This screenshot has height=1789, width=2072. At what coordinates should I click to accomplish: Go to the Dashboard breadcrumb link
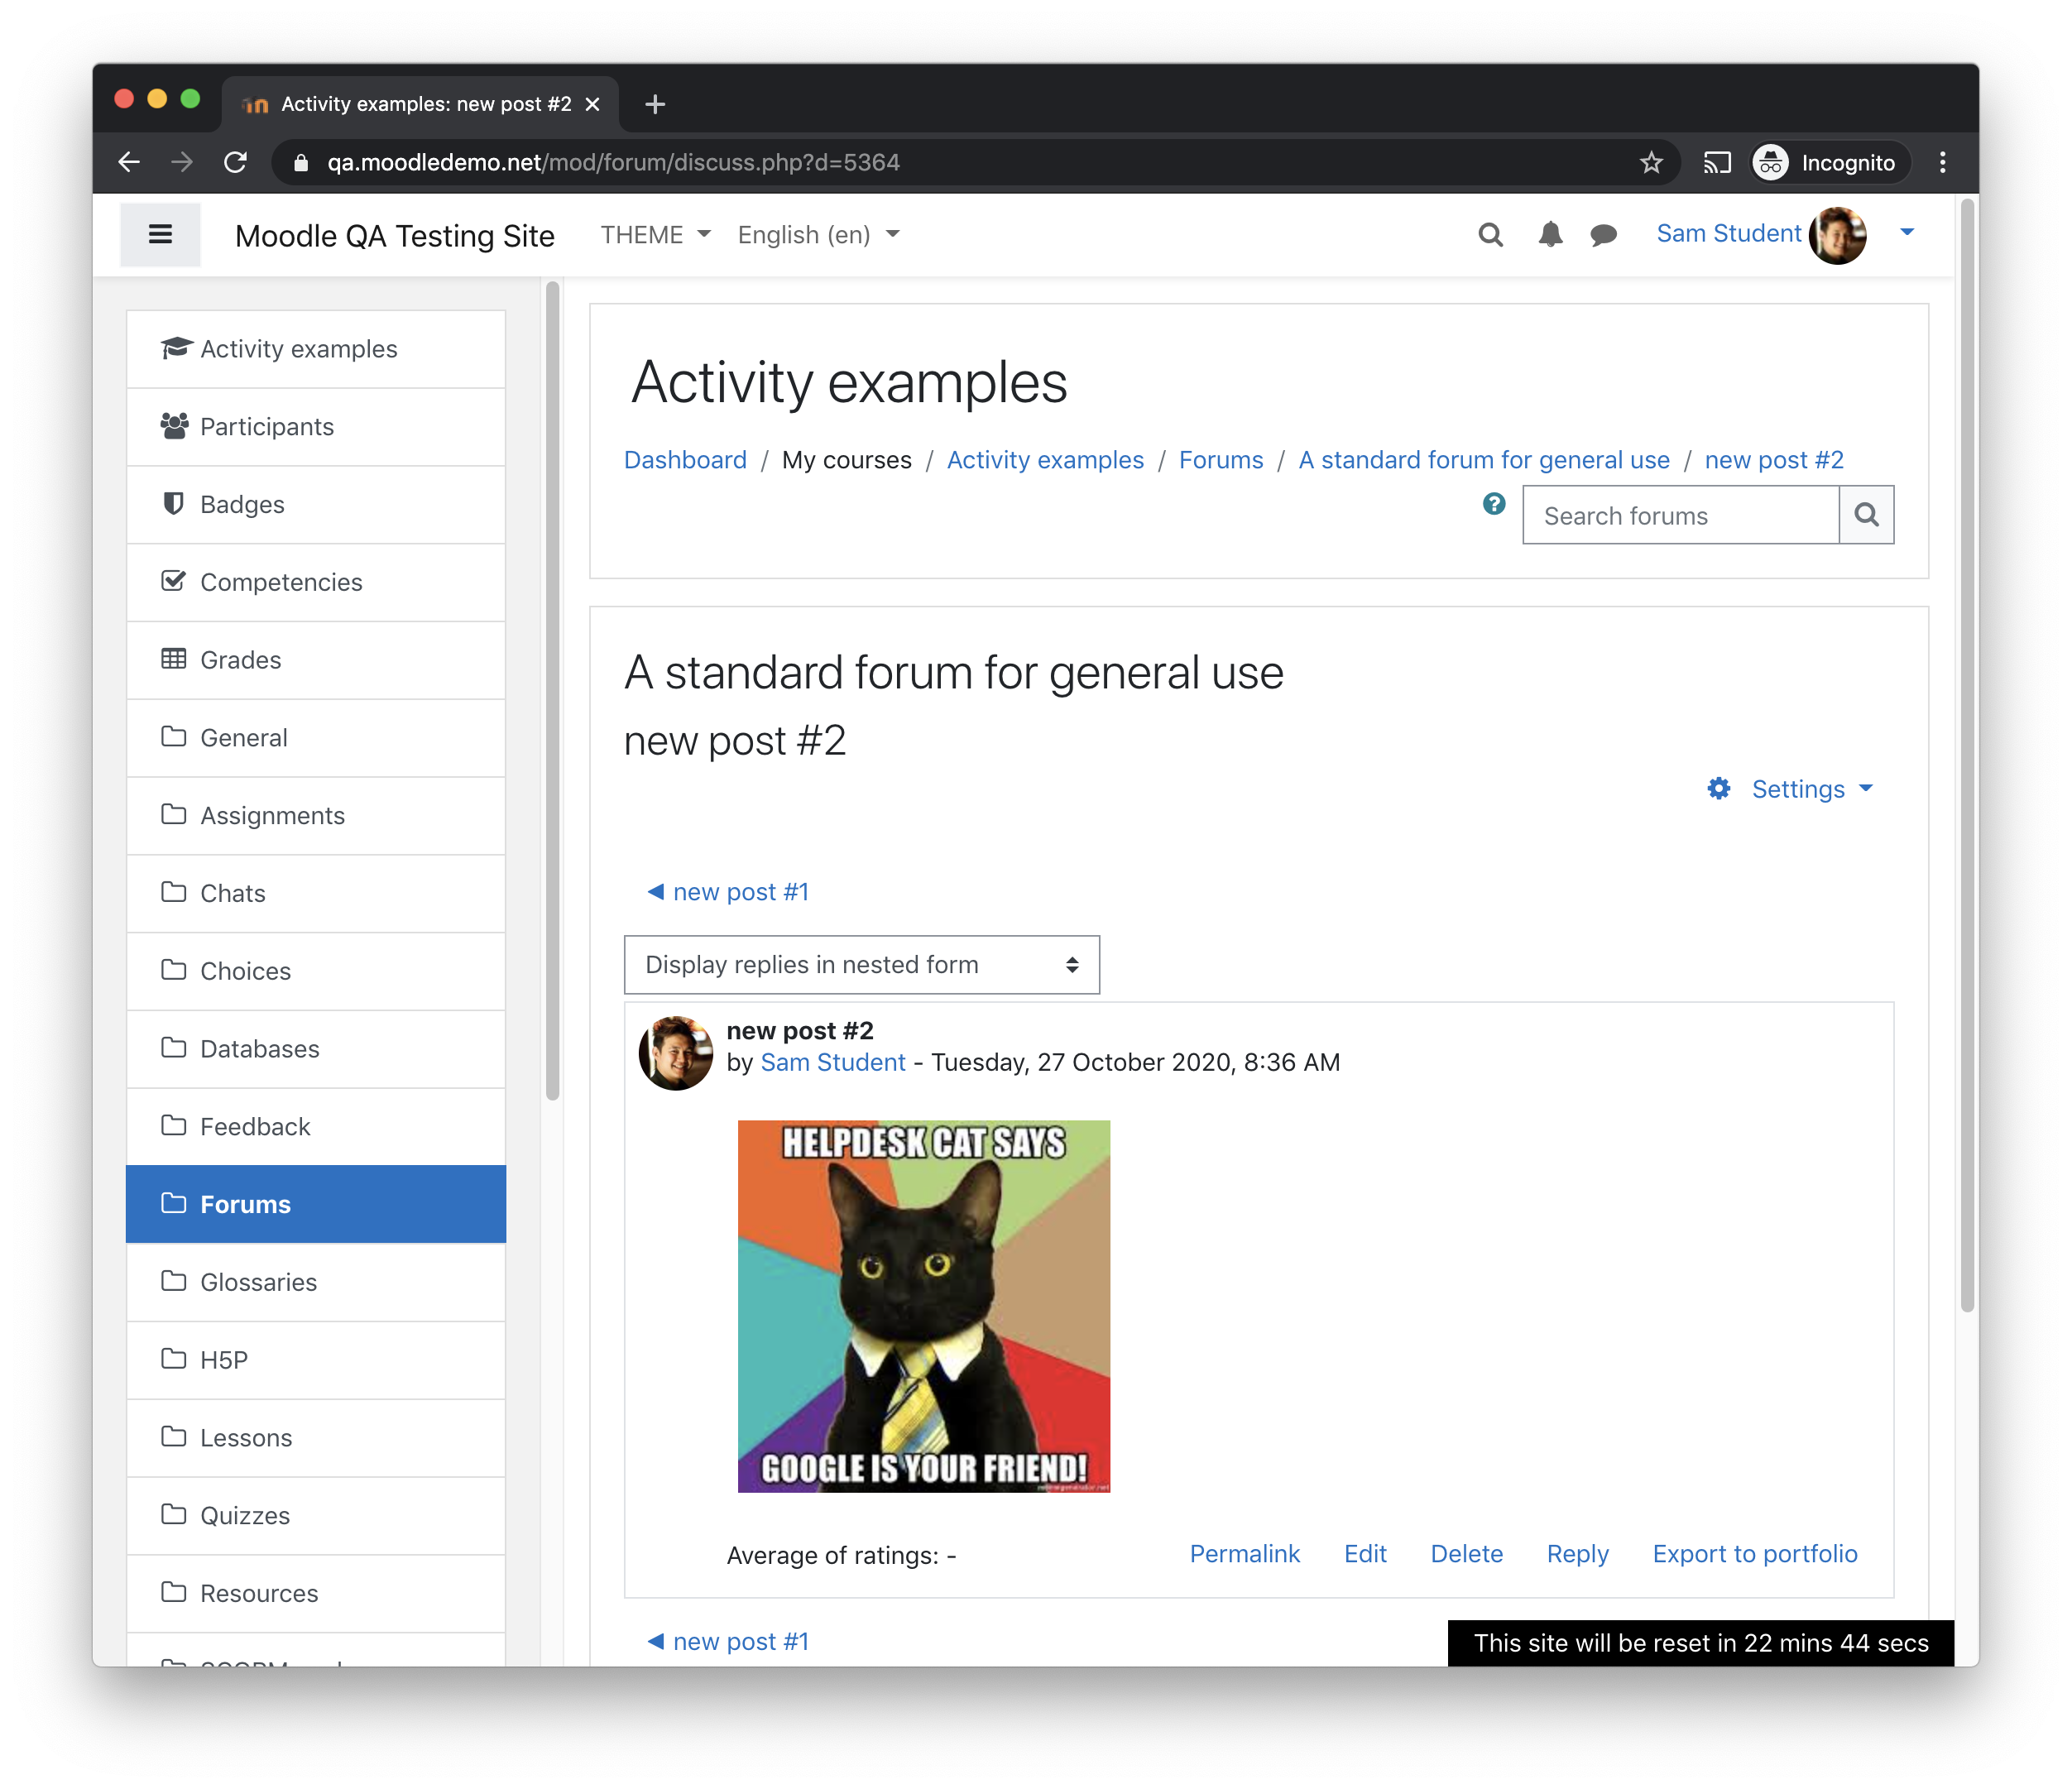[x=685, y=460]
